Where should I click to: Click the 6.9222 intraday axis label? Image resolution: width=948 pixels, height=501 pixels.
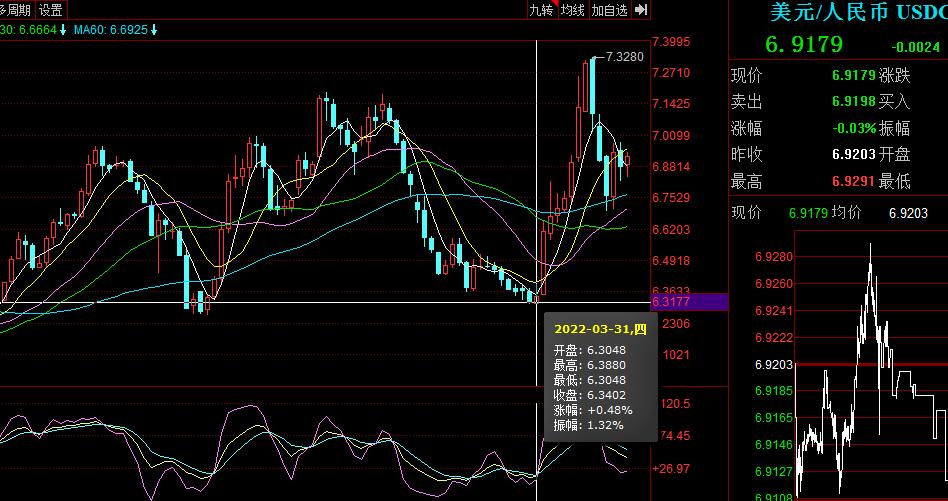[x=773, y=337]
